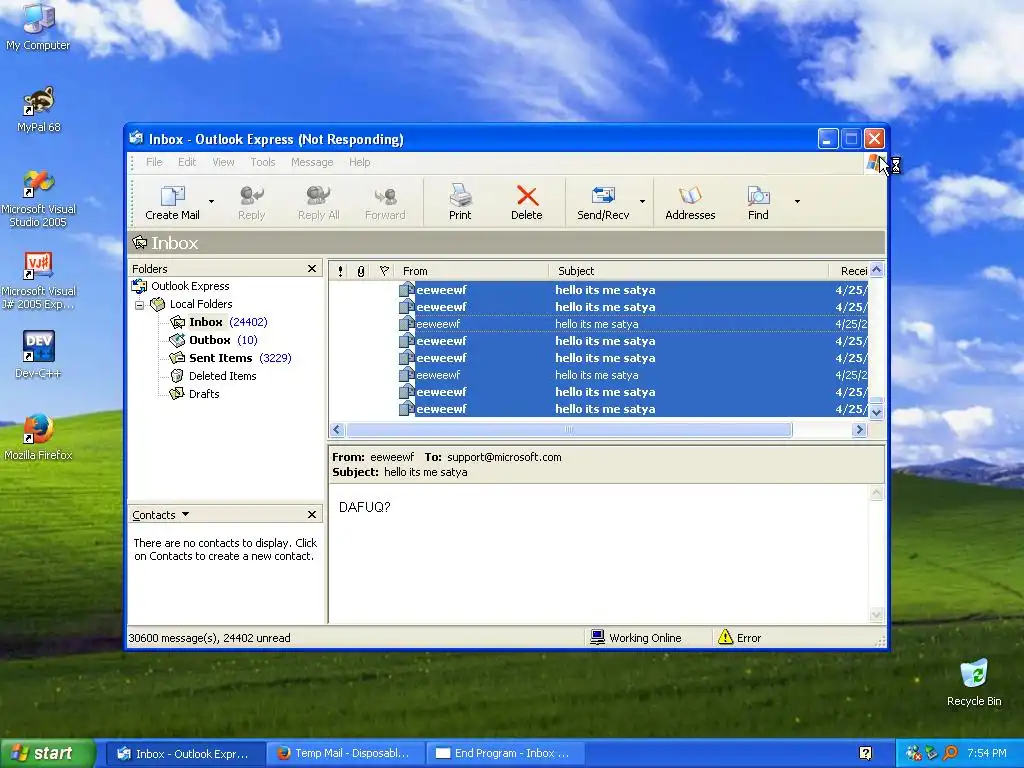Open the Addresses book
This screenshot has height=768, width=1024.
[x=690, y=202]
